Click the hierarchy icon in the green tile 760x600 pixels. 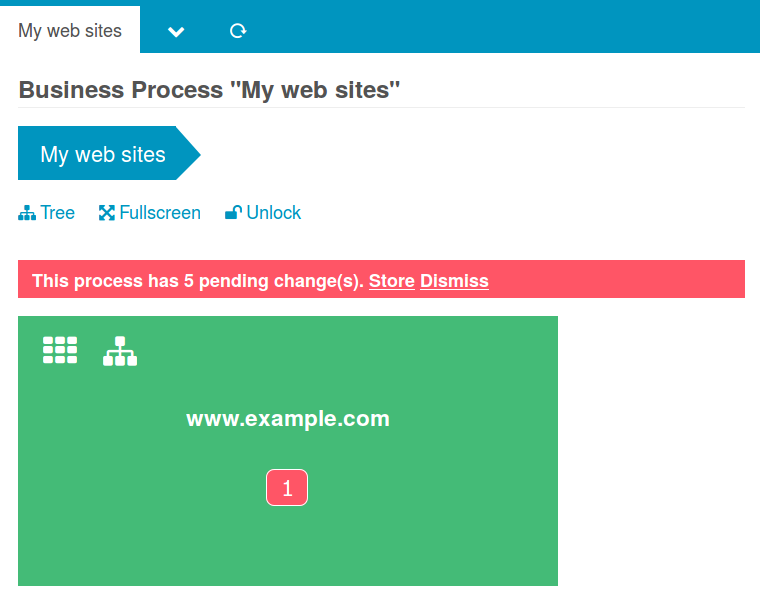(x=120, y=351)
